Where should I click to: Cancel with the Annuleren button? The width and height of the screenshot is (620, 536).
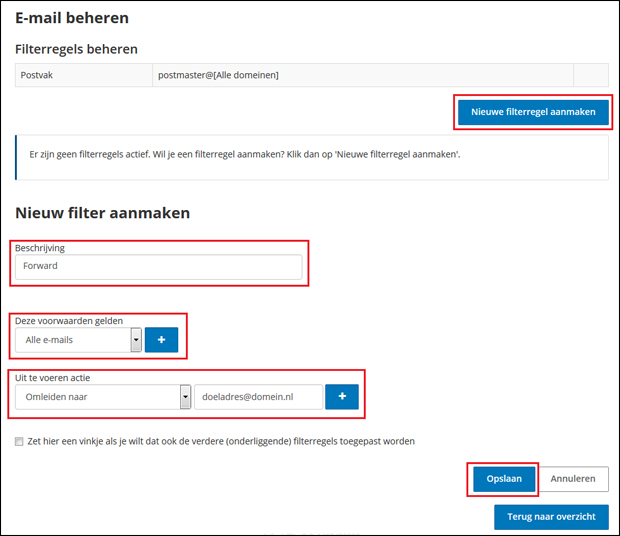[574, 479]
